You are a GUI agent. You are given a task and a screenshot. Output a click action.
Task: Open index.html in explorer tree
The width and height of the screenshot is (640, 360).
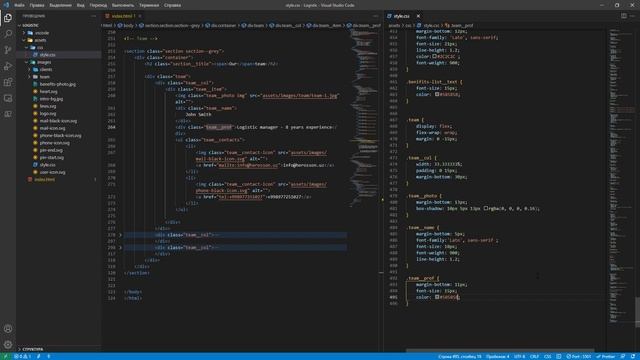[58, 180]
